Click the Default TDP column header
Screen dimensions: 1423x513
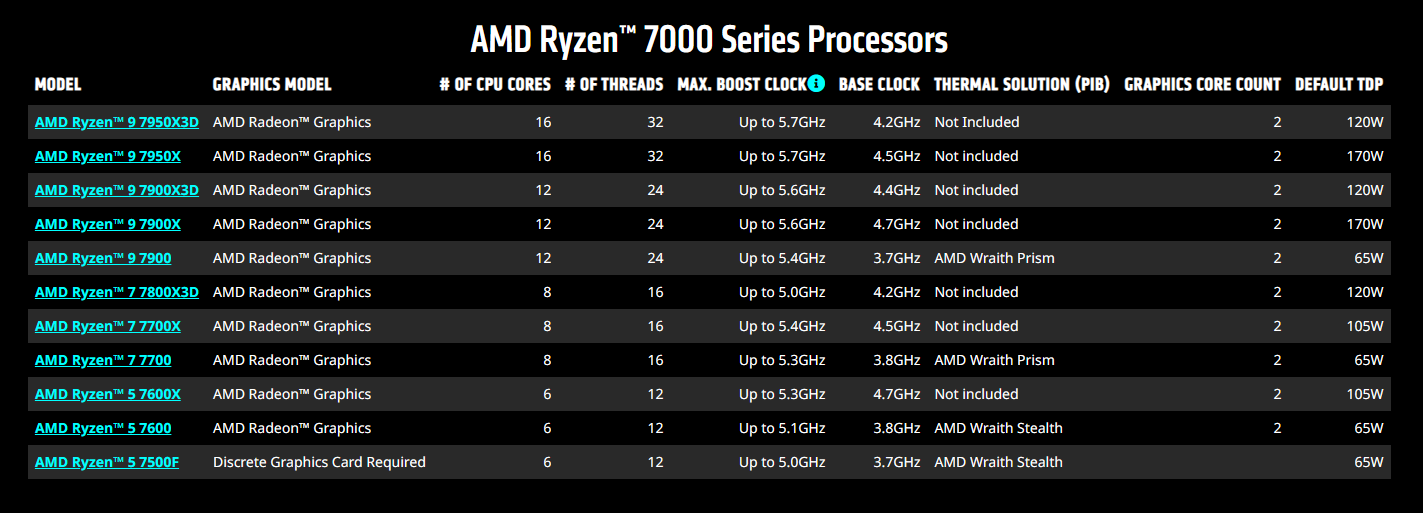1339,84
